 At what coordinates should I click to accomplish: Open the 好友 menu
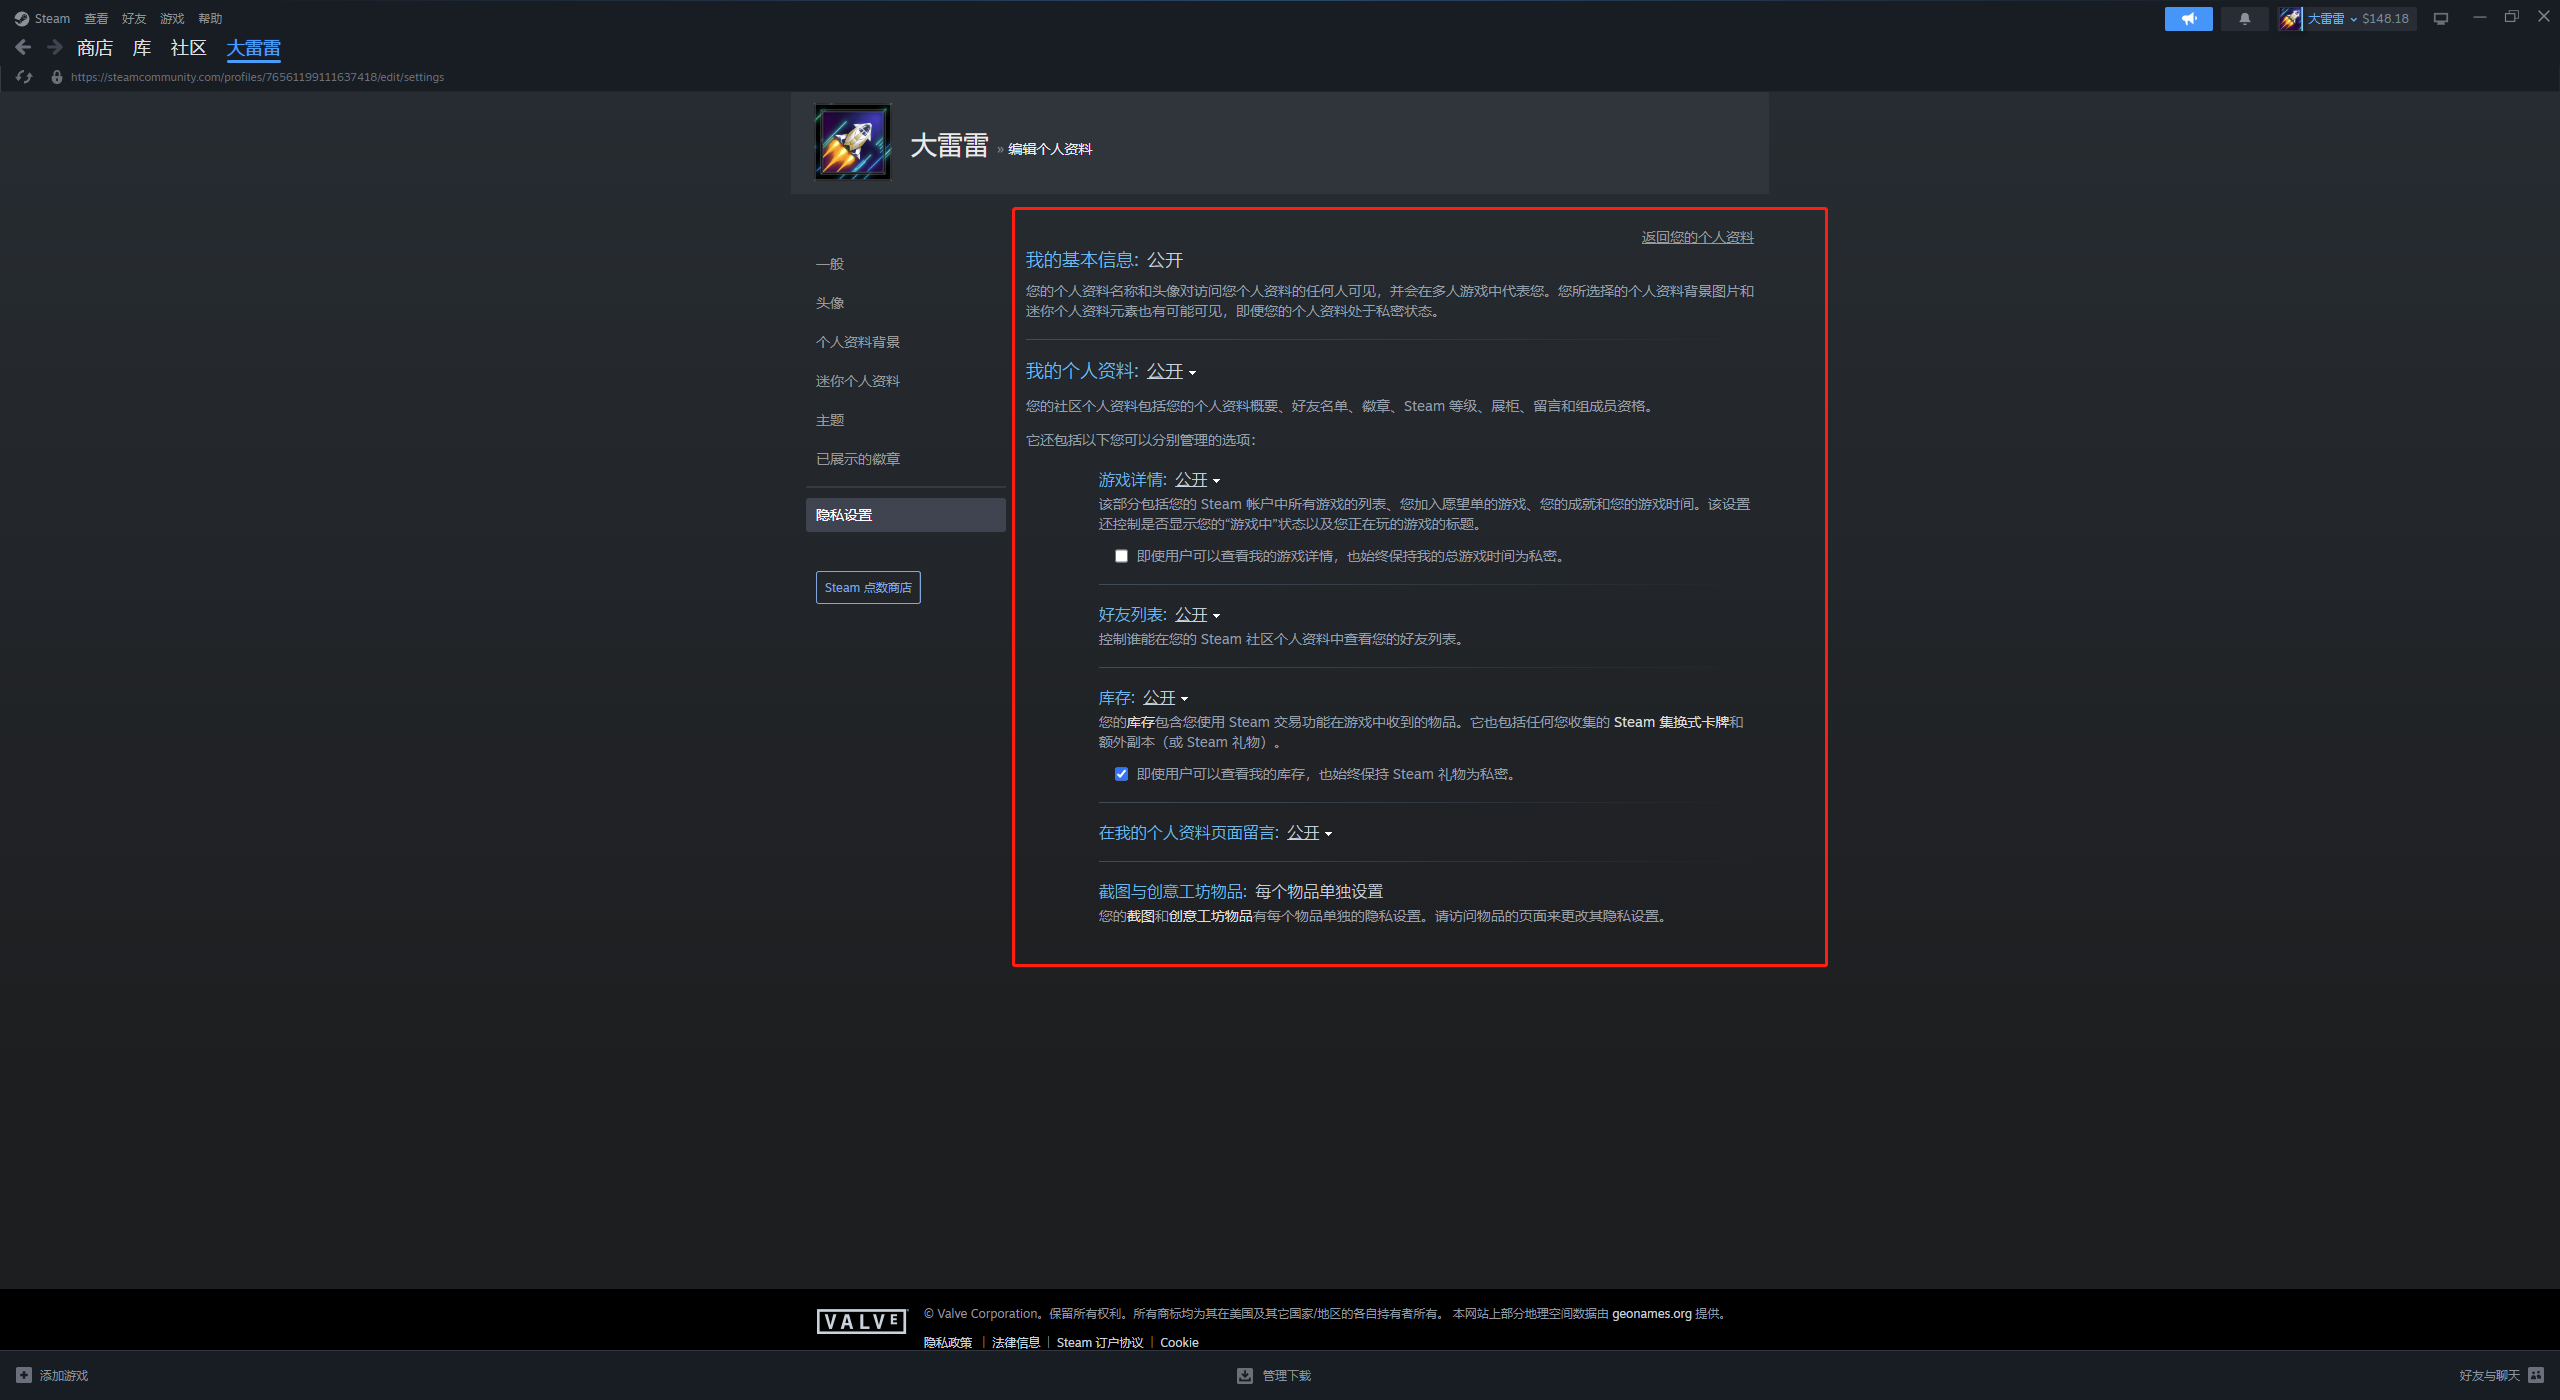134,19
